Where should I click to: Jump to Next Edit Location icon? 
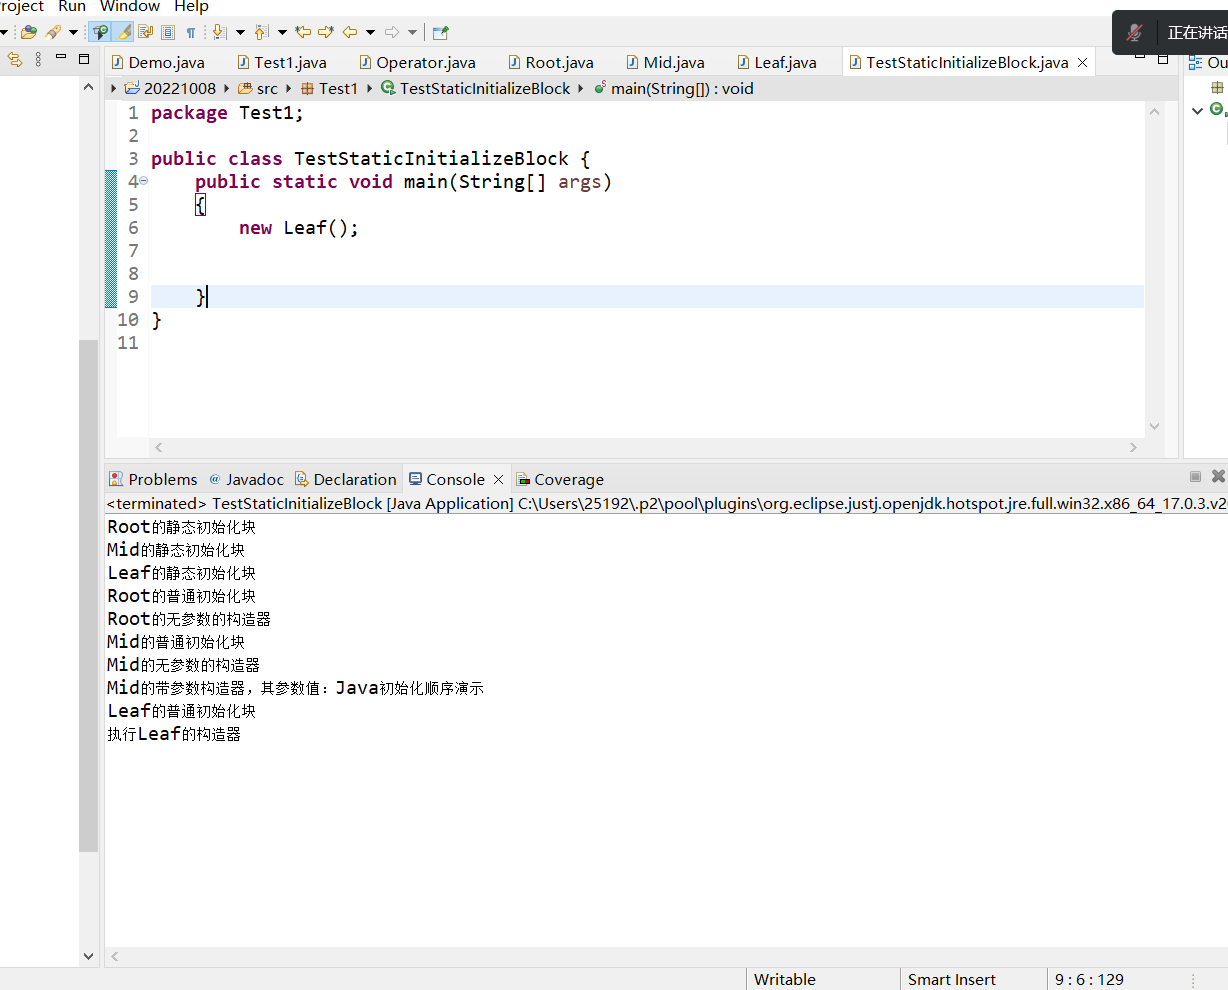326,32
